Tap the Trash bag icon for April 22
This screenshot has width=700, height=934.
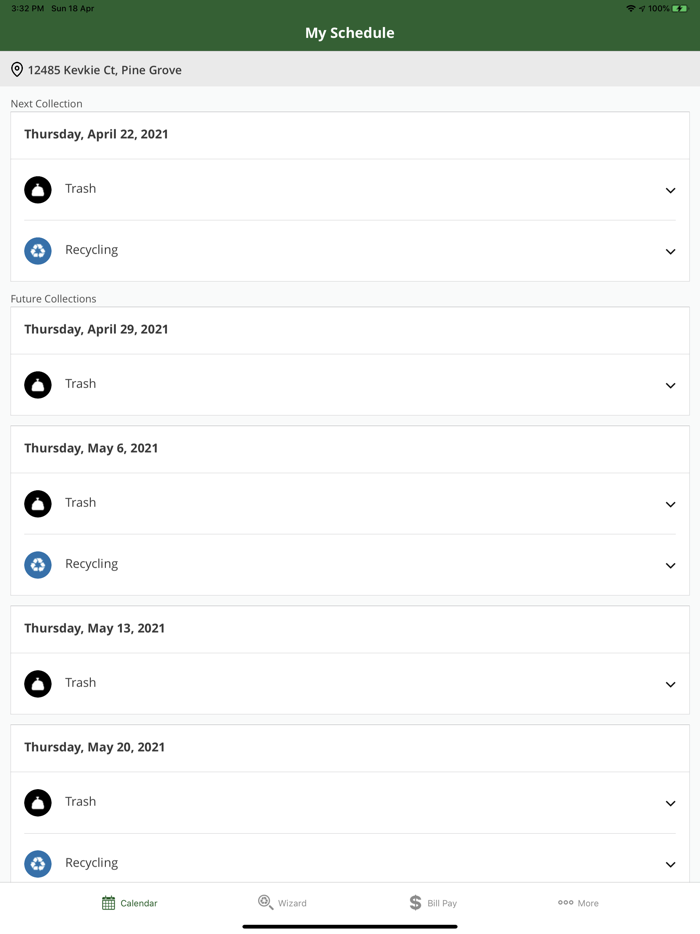pyautogui.click(x=38, y=190)
